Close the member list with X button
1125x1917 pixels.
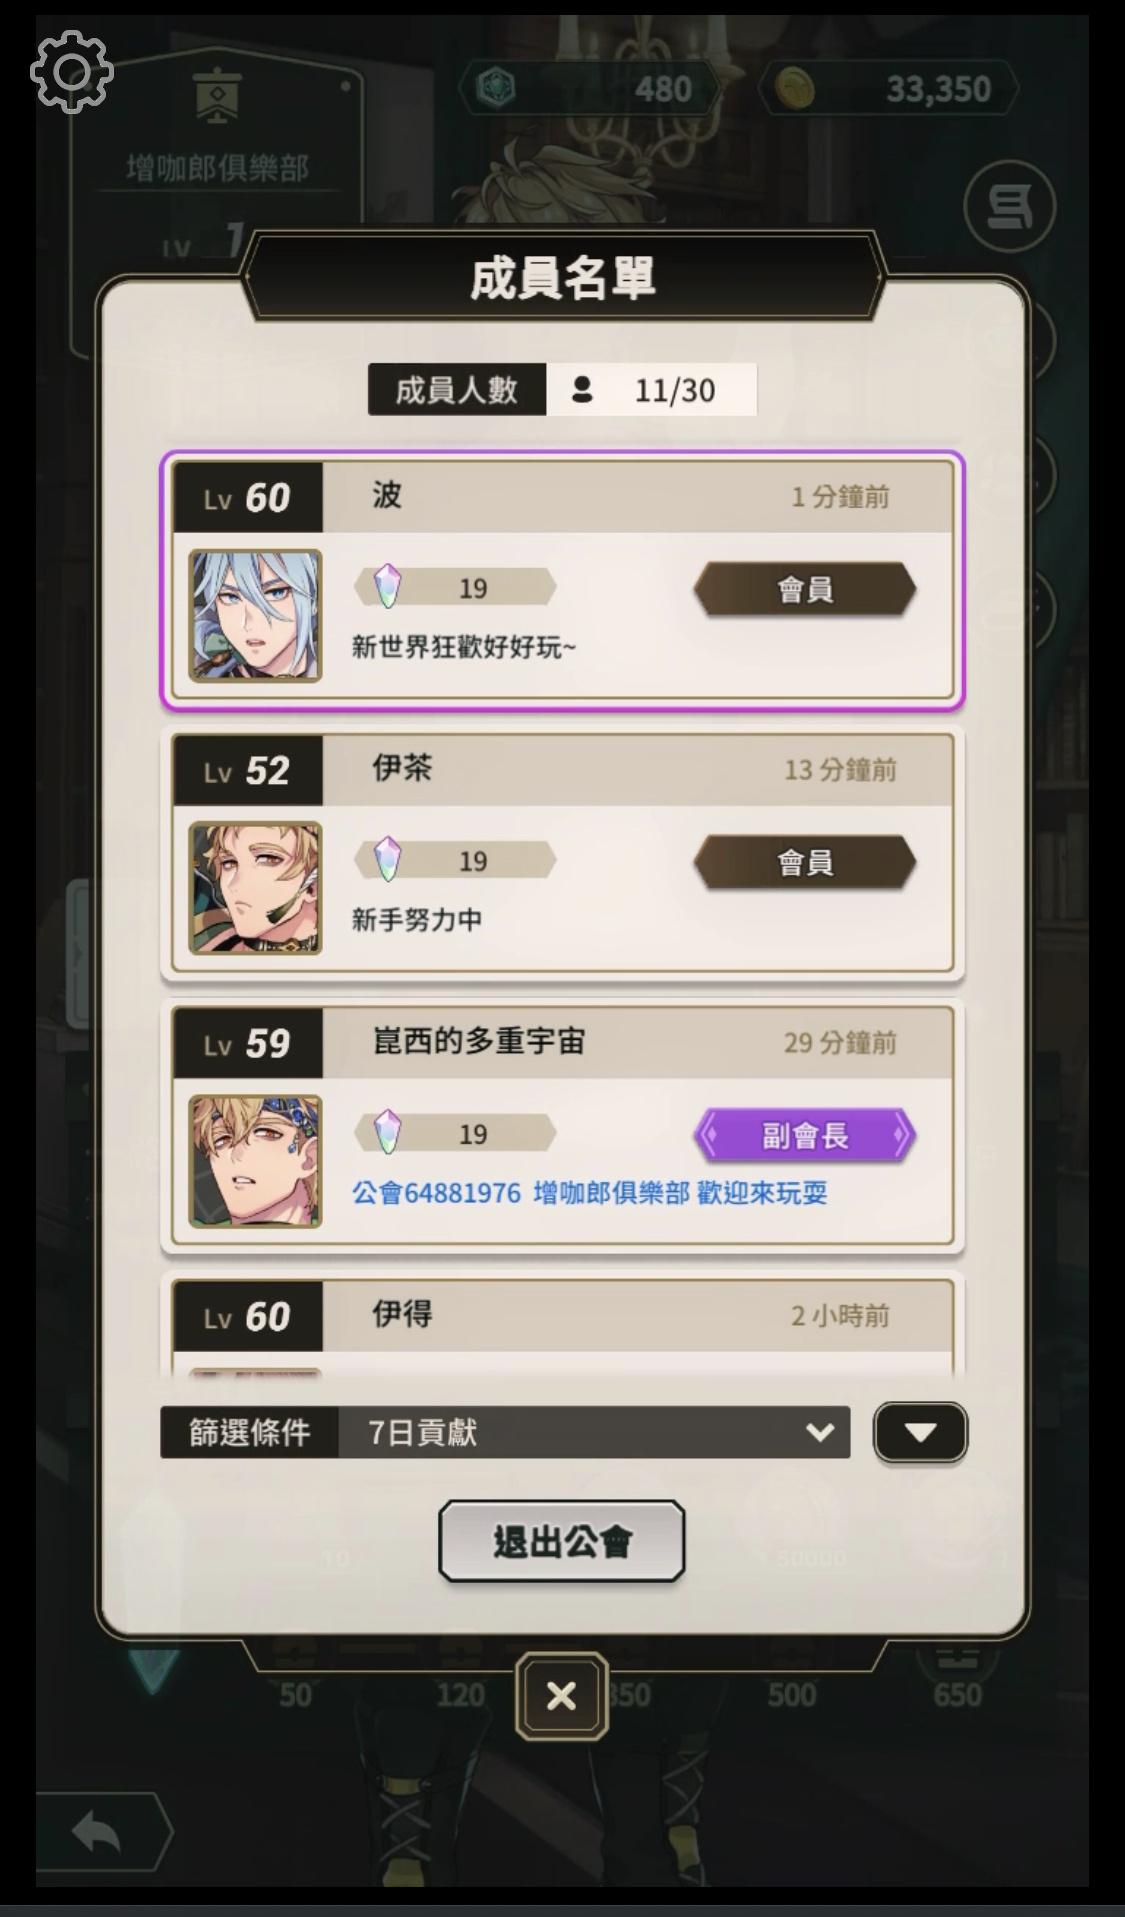(562, 1696)
